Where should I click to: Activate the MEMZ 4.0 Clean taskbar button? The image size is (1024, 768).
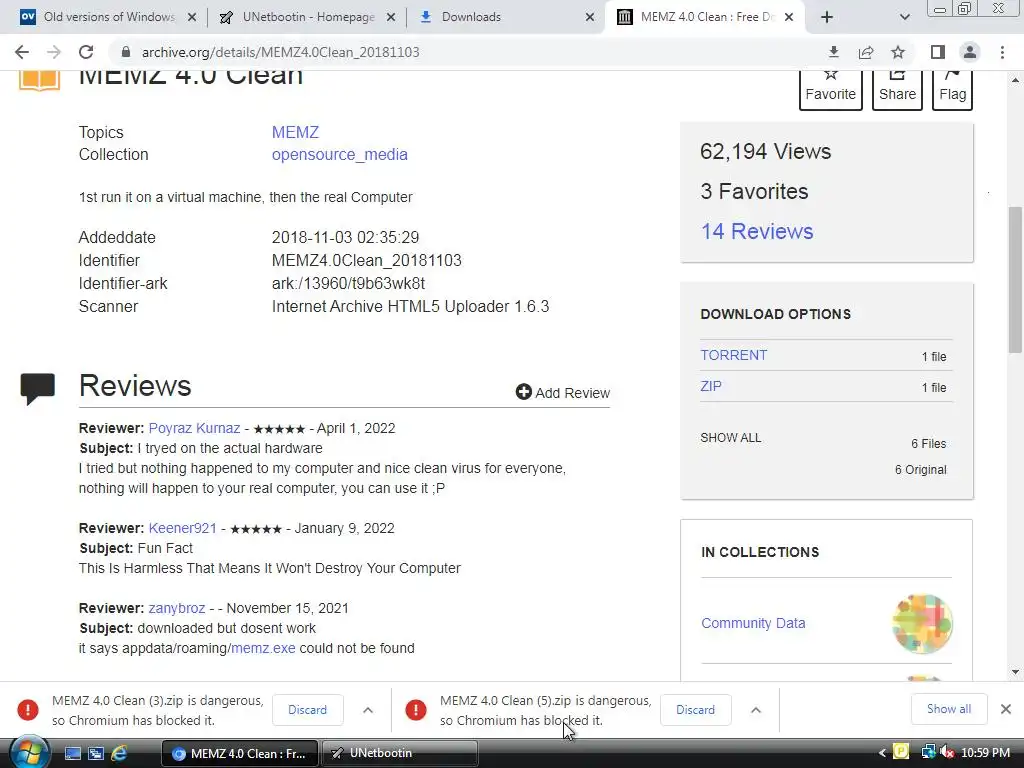(x=240, y=754)
